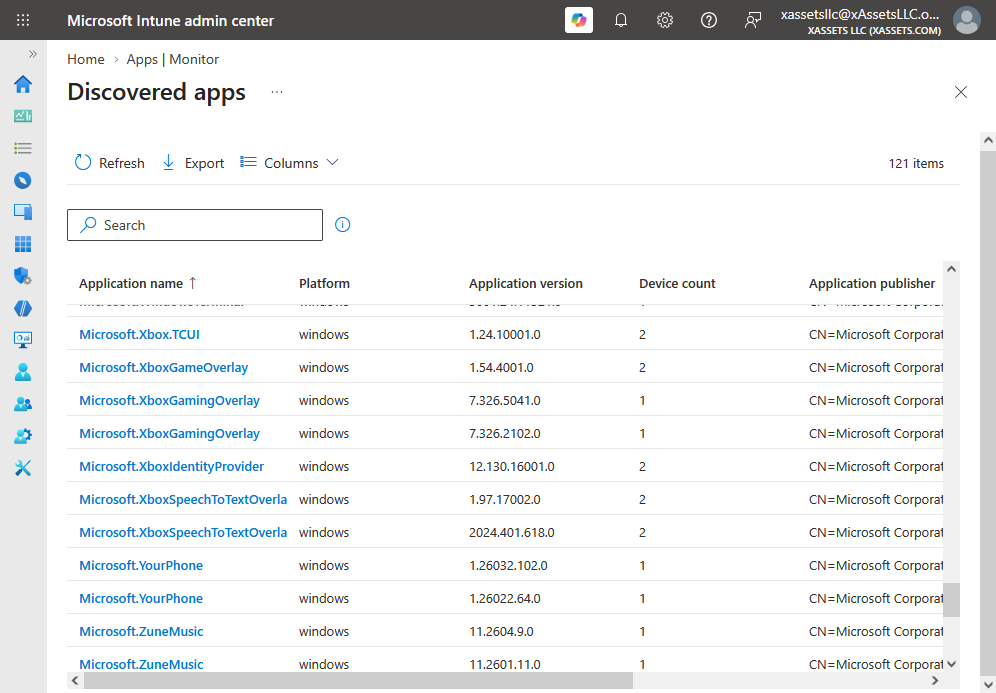Refresh the discovered apps list

(109, 163)
